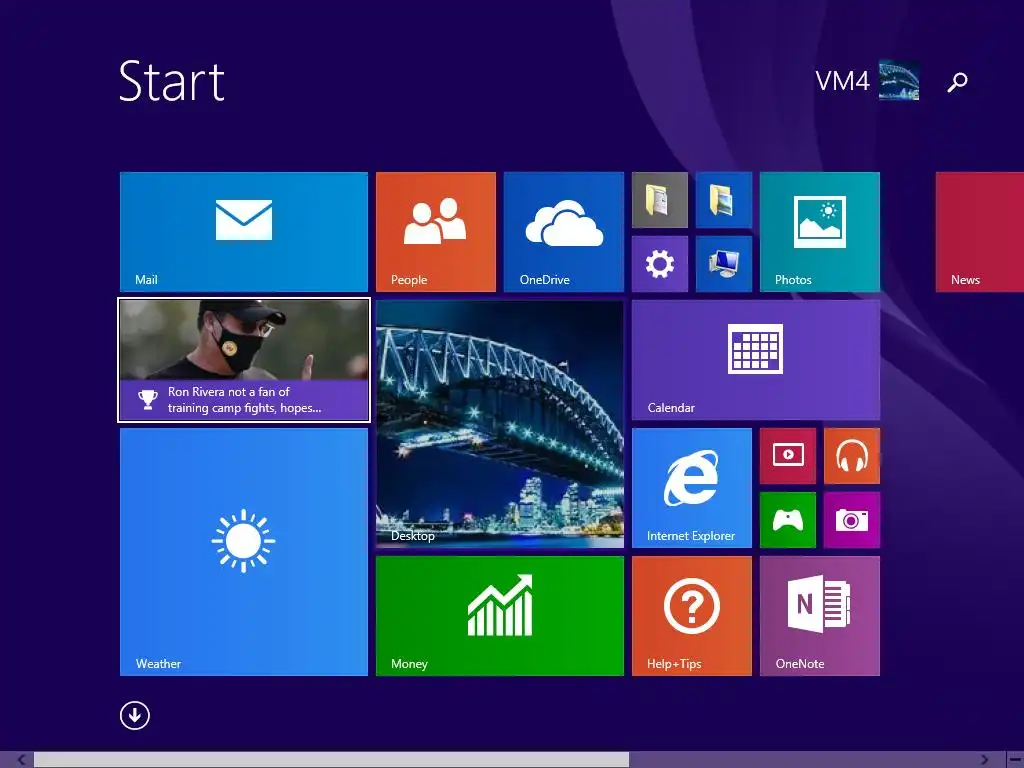Open the Ron Rivera sports news tile
The image size is (1024, 768).
tap(244, 360)
